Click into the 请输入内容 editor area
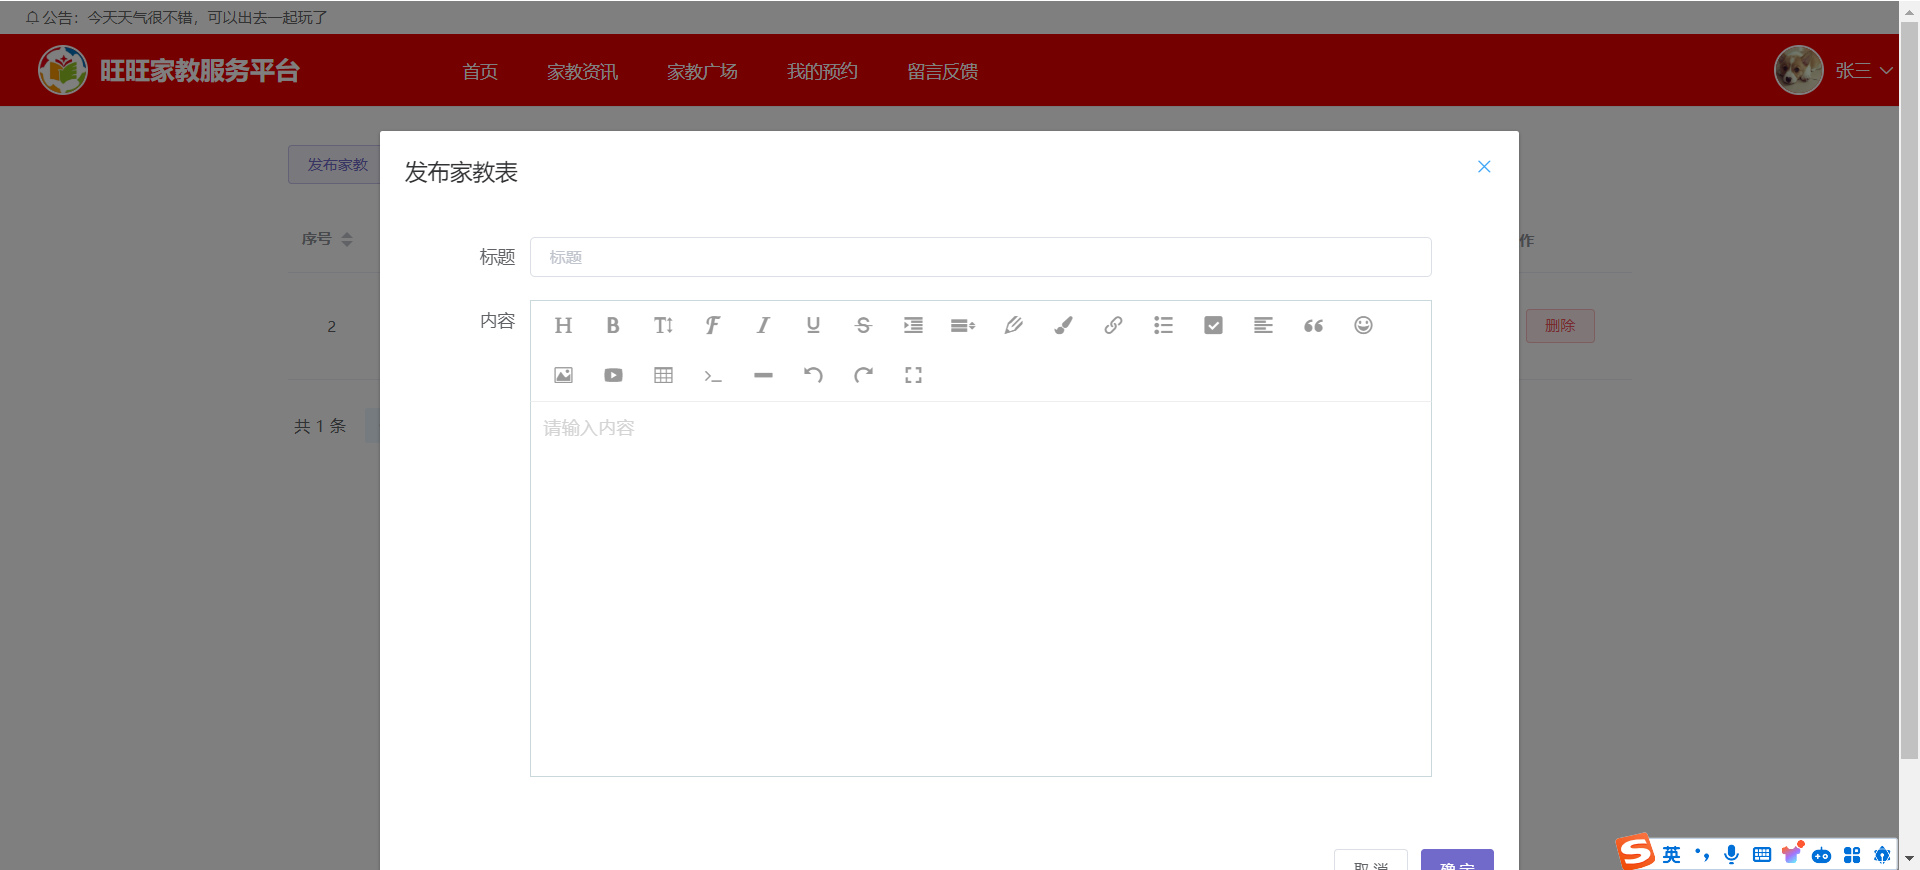The width and height of the screenshot is (1920, 870). pos(980,588)
